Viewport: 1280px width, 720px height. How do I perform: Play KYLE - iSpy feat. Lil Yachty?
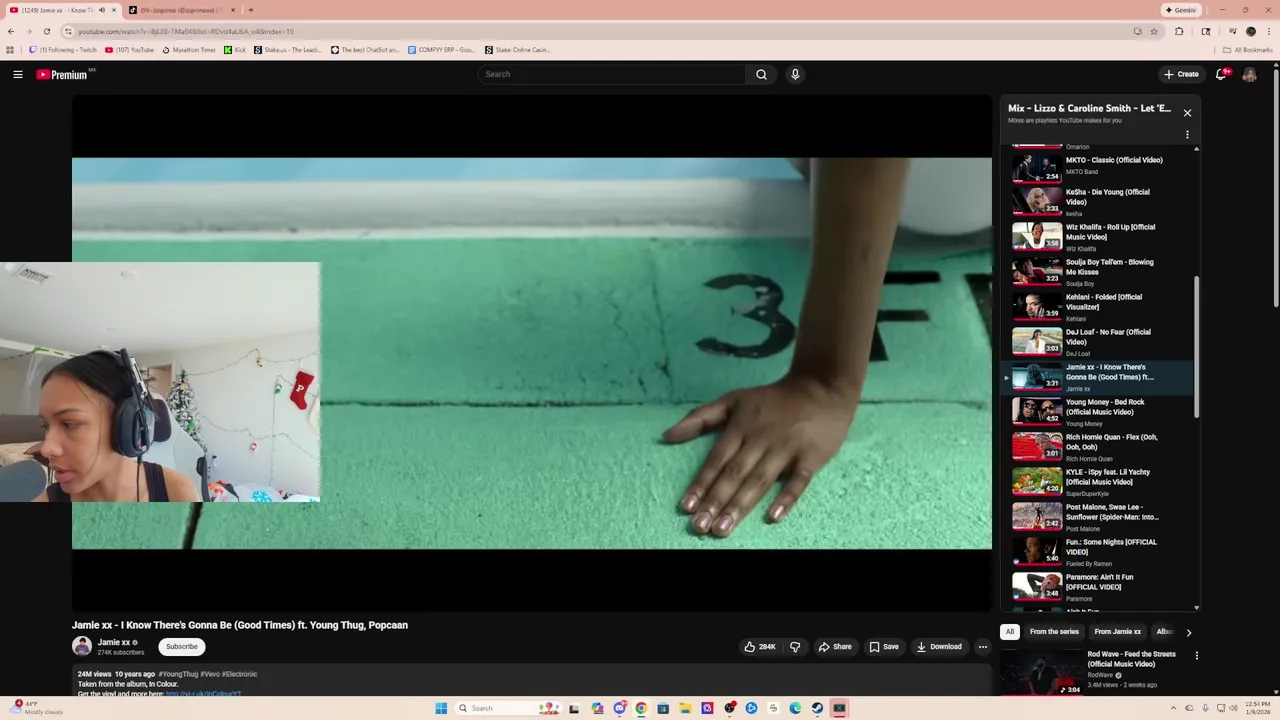[1100, 481]
